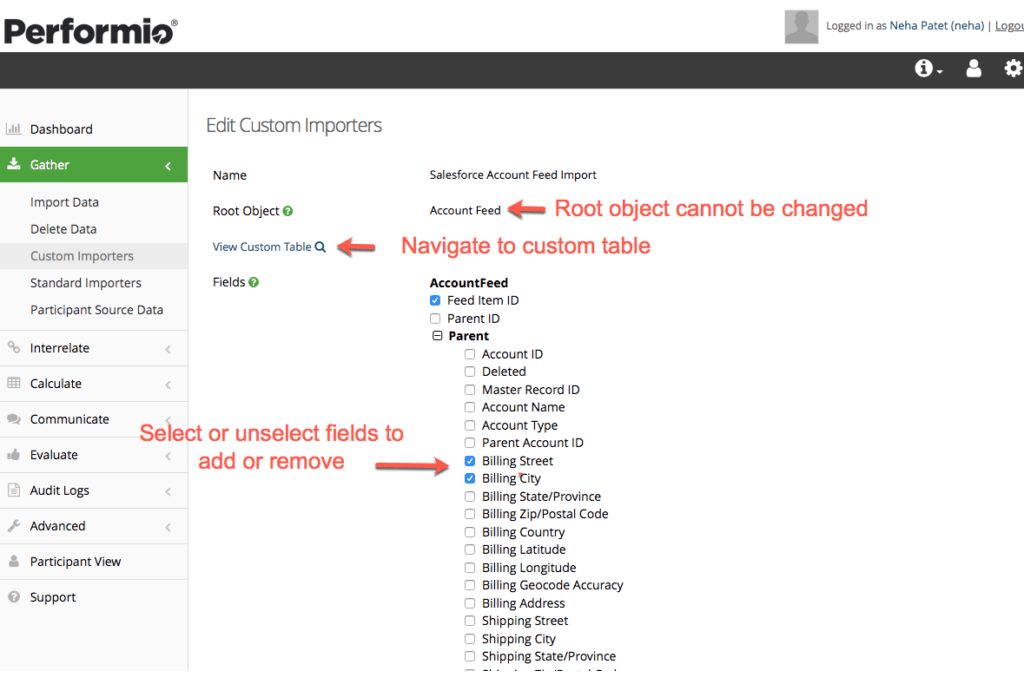Open the Dashboard menu item

(x=94, y=129)
